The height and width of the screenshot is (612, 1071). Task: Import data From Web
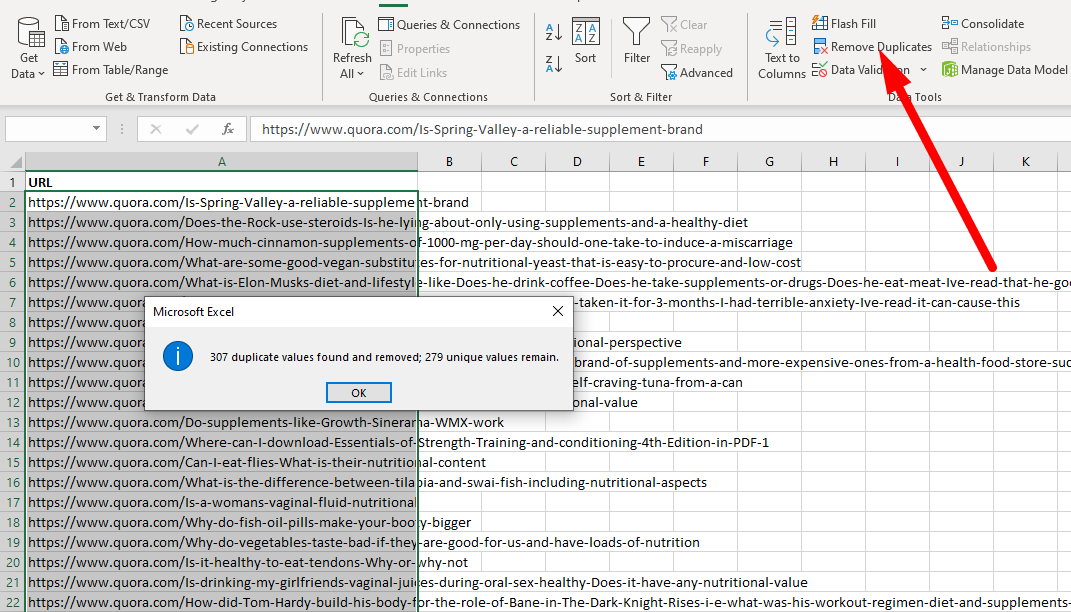point(90,47)
